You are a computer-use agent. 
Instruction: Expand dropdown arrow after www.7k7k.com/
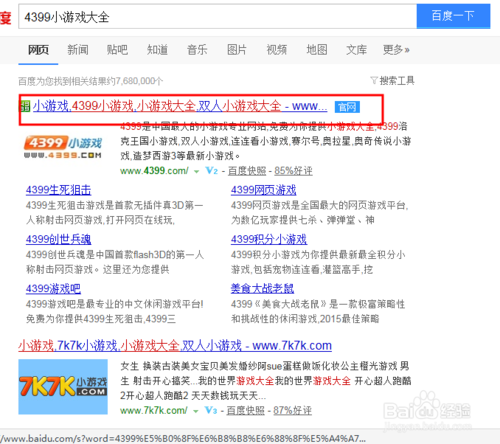(x=196, y=411)
